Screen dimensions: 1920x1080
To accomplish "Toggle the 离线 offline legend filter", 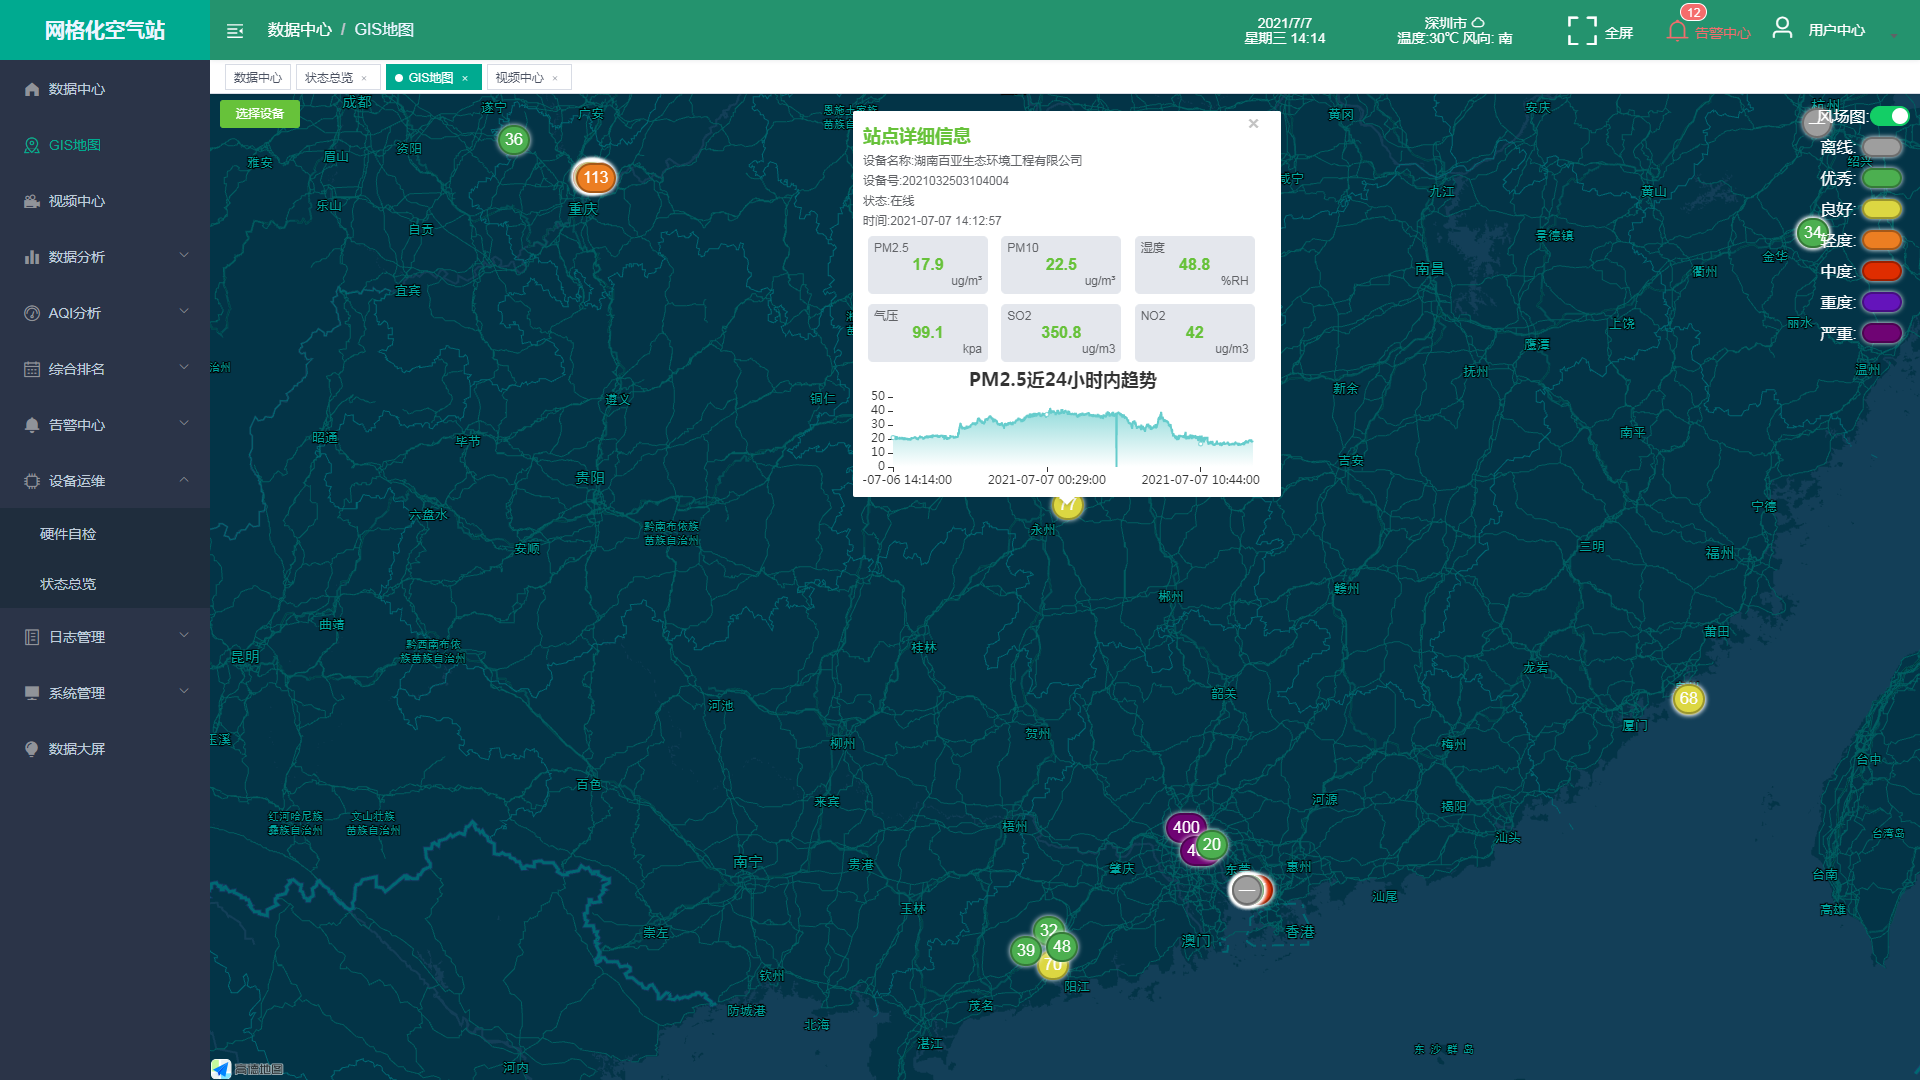I will (1881, 147).
